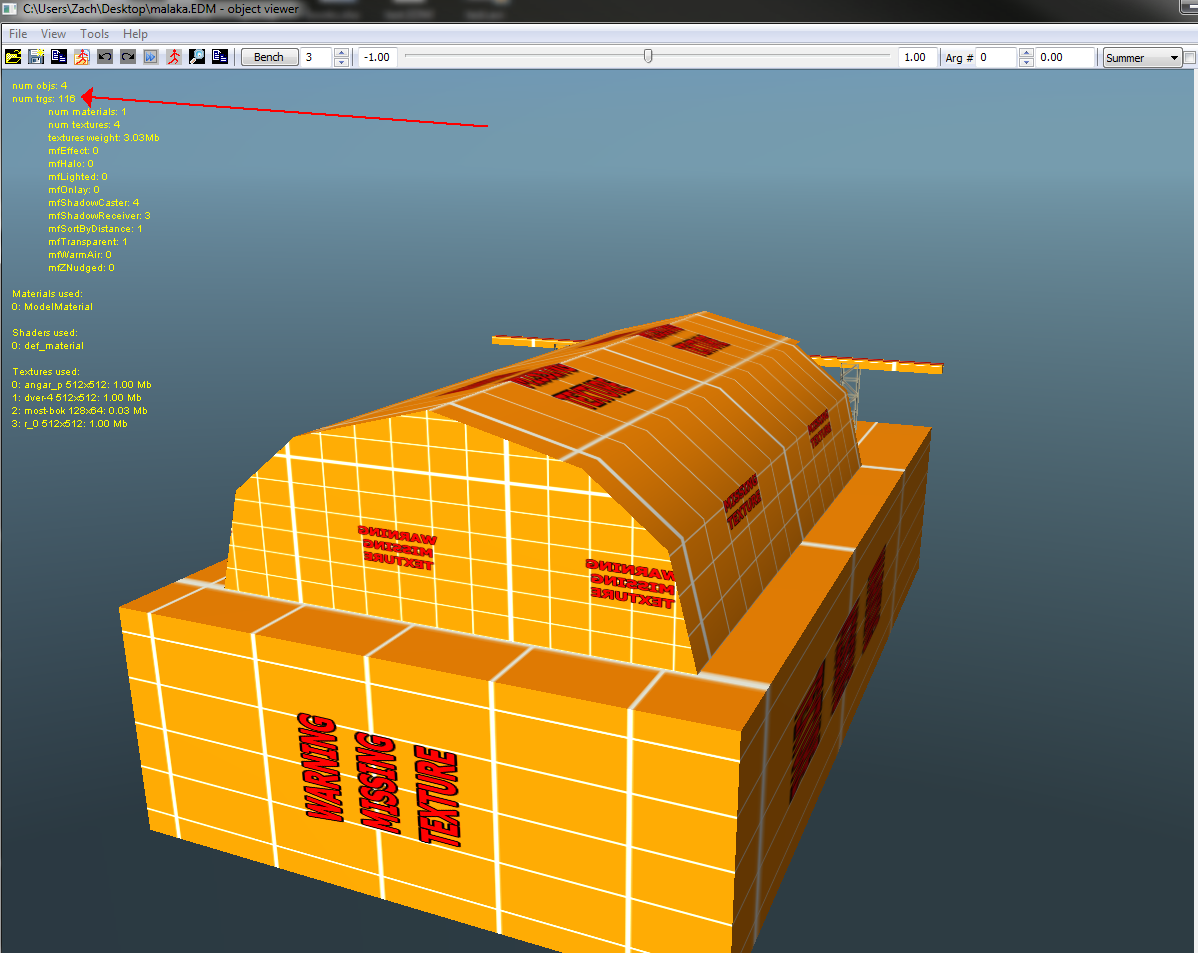Screen dimensions: 1198x953
Task: Open the Summer season dropdown
Action: point(1142,57)
